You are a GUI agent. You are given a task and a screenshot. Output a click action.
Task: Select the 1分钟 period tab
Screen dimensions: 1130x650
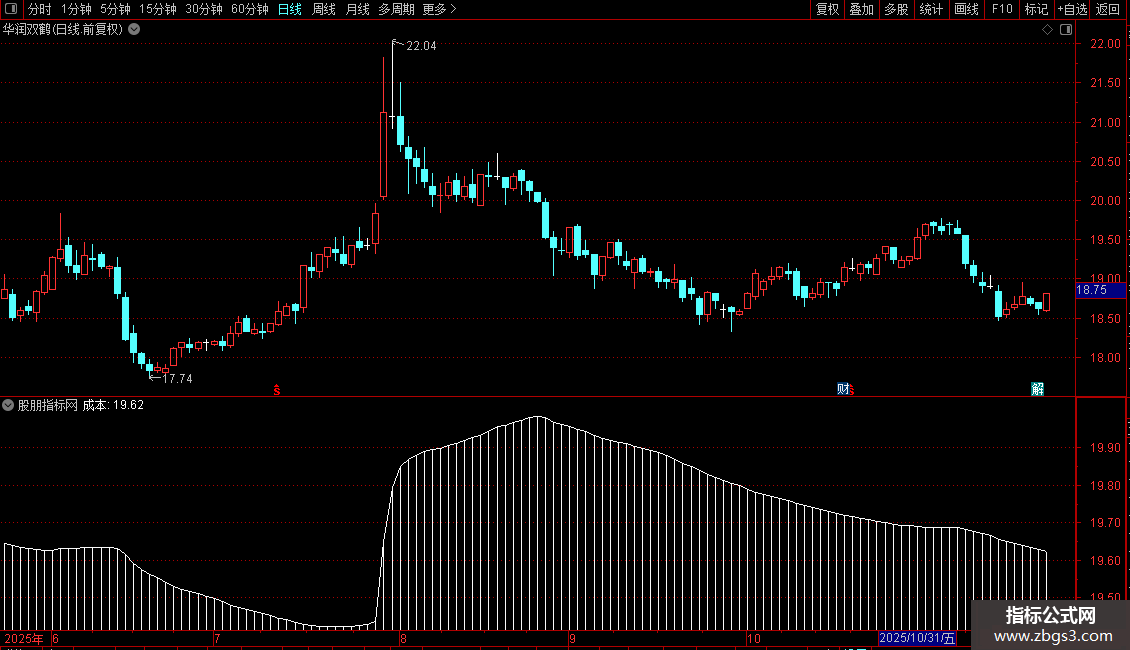coord(76,9)
